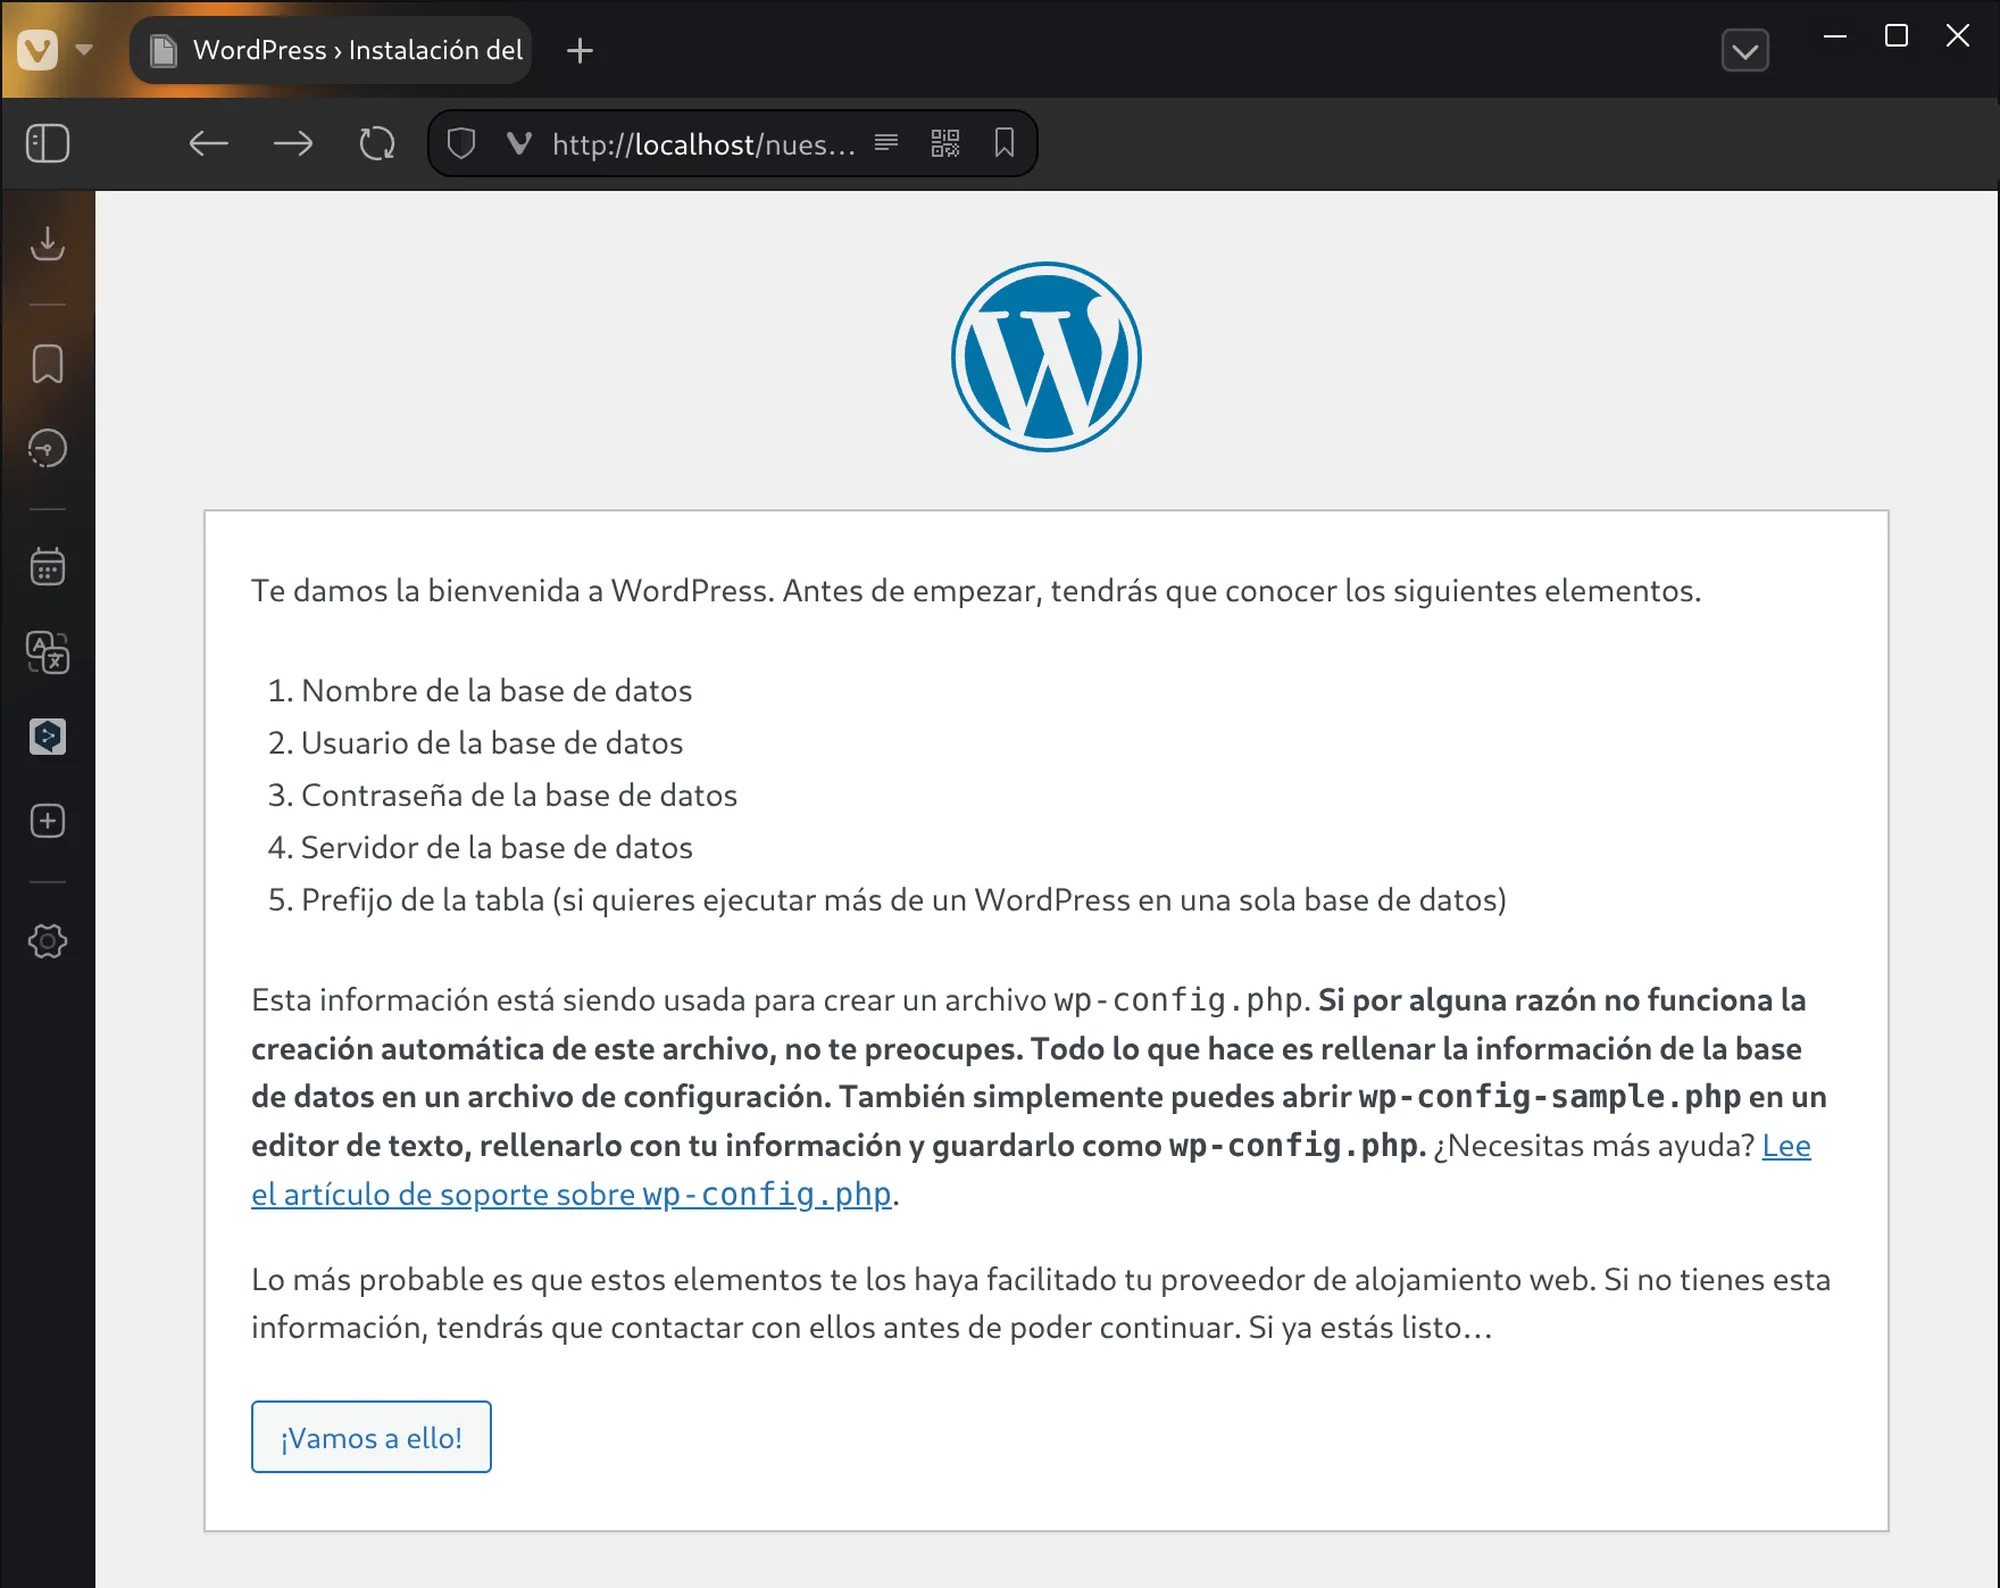Open the Translate panel in sidebar
The height and width of the screenshot is (1588, 2000).
(47, 652)
